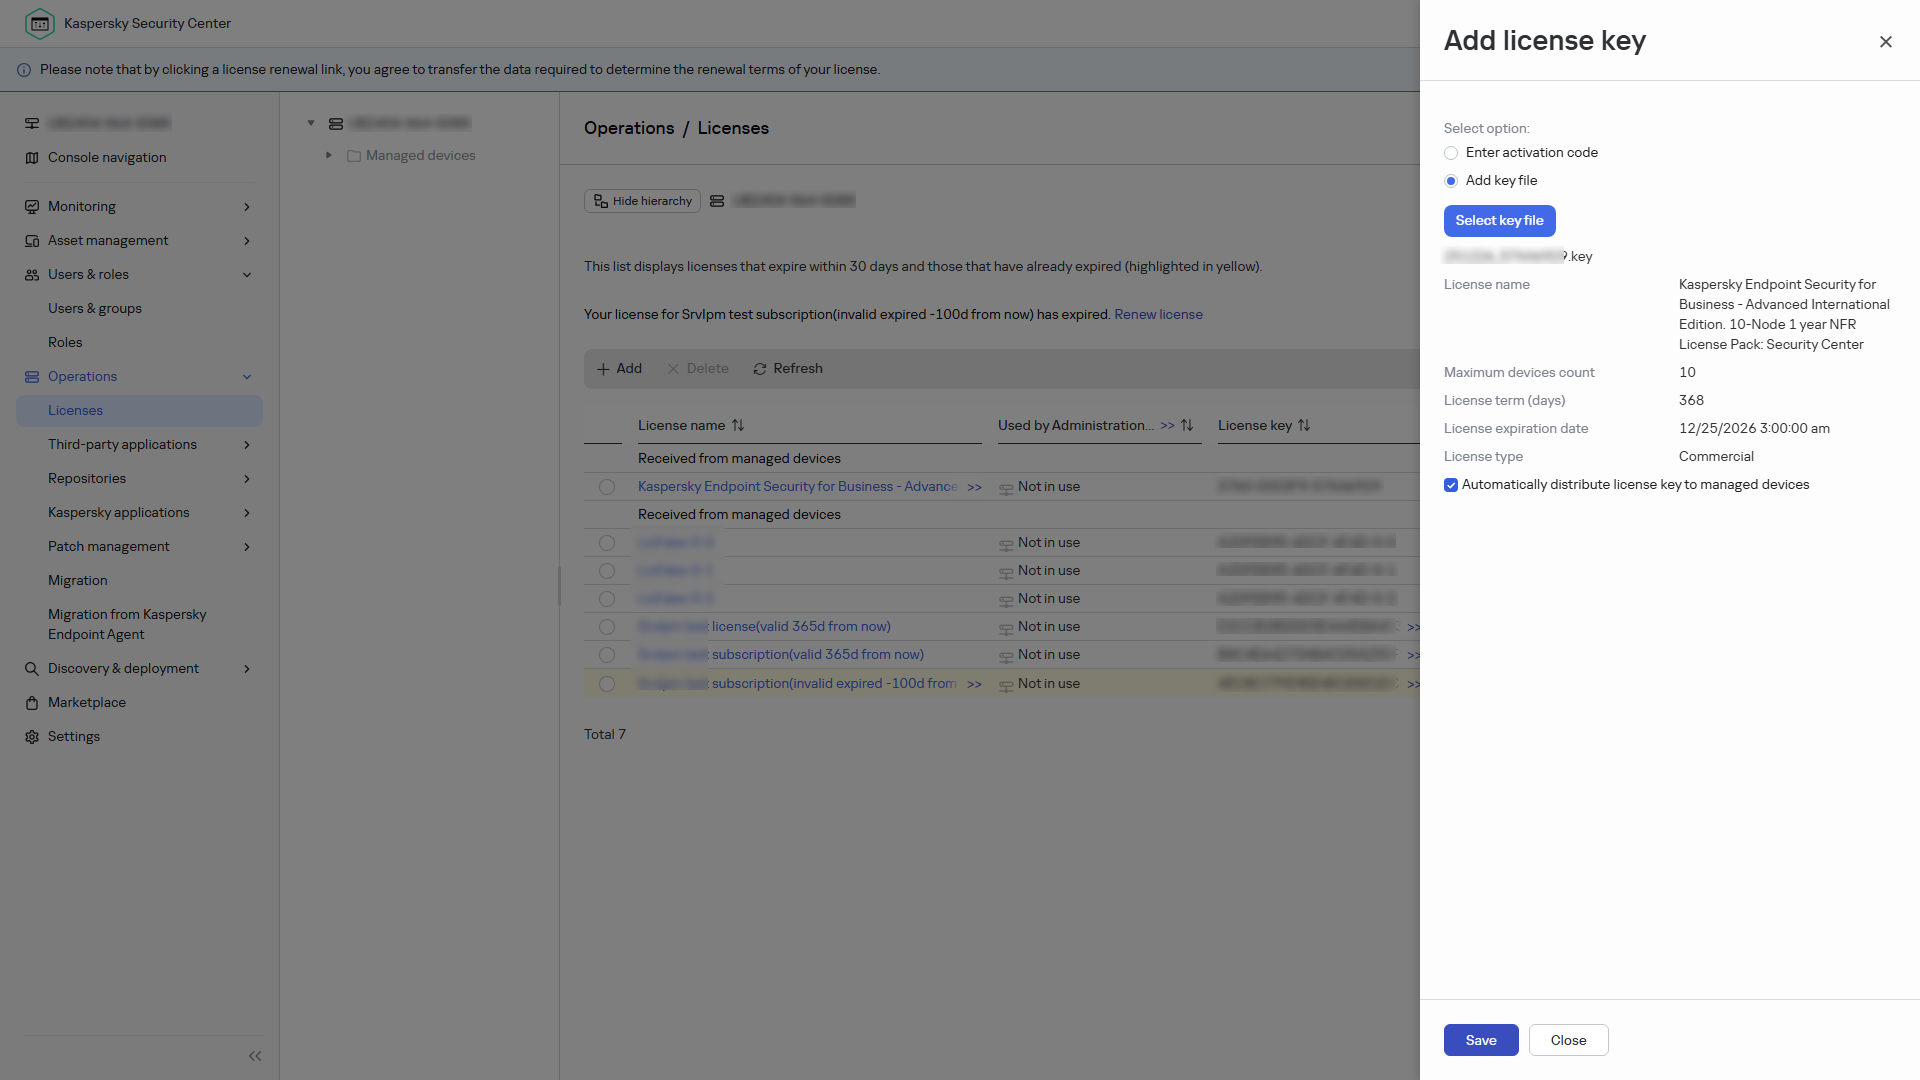Collapse the Users & roles chevron
This screenshot has height=1080, width=1920.
(x=247, y=275)
